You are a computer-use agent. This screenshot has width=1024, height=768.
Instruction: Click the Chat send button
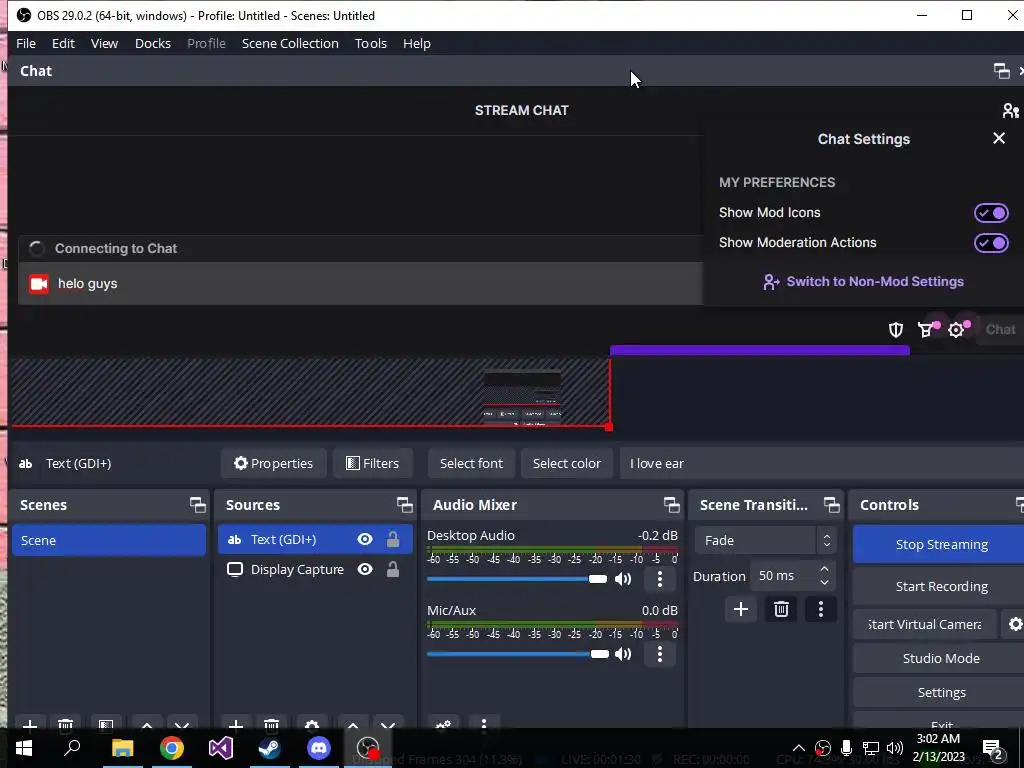click(1000, 330)
